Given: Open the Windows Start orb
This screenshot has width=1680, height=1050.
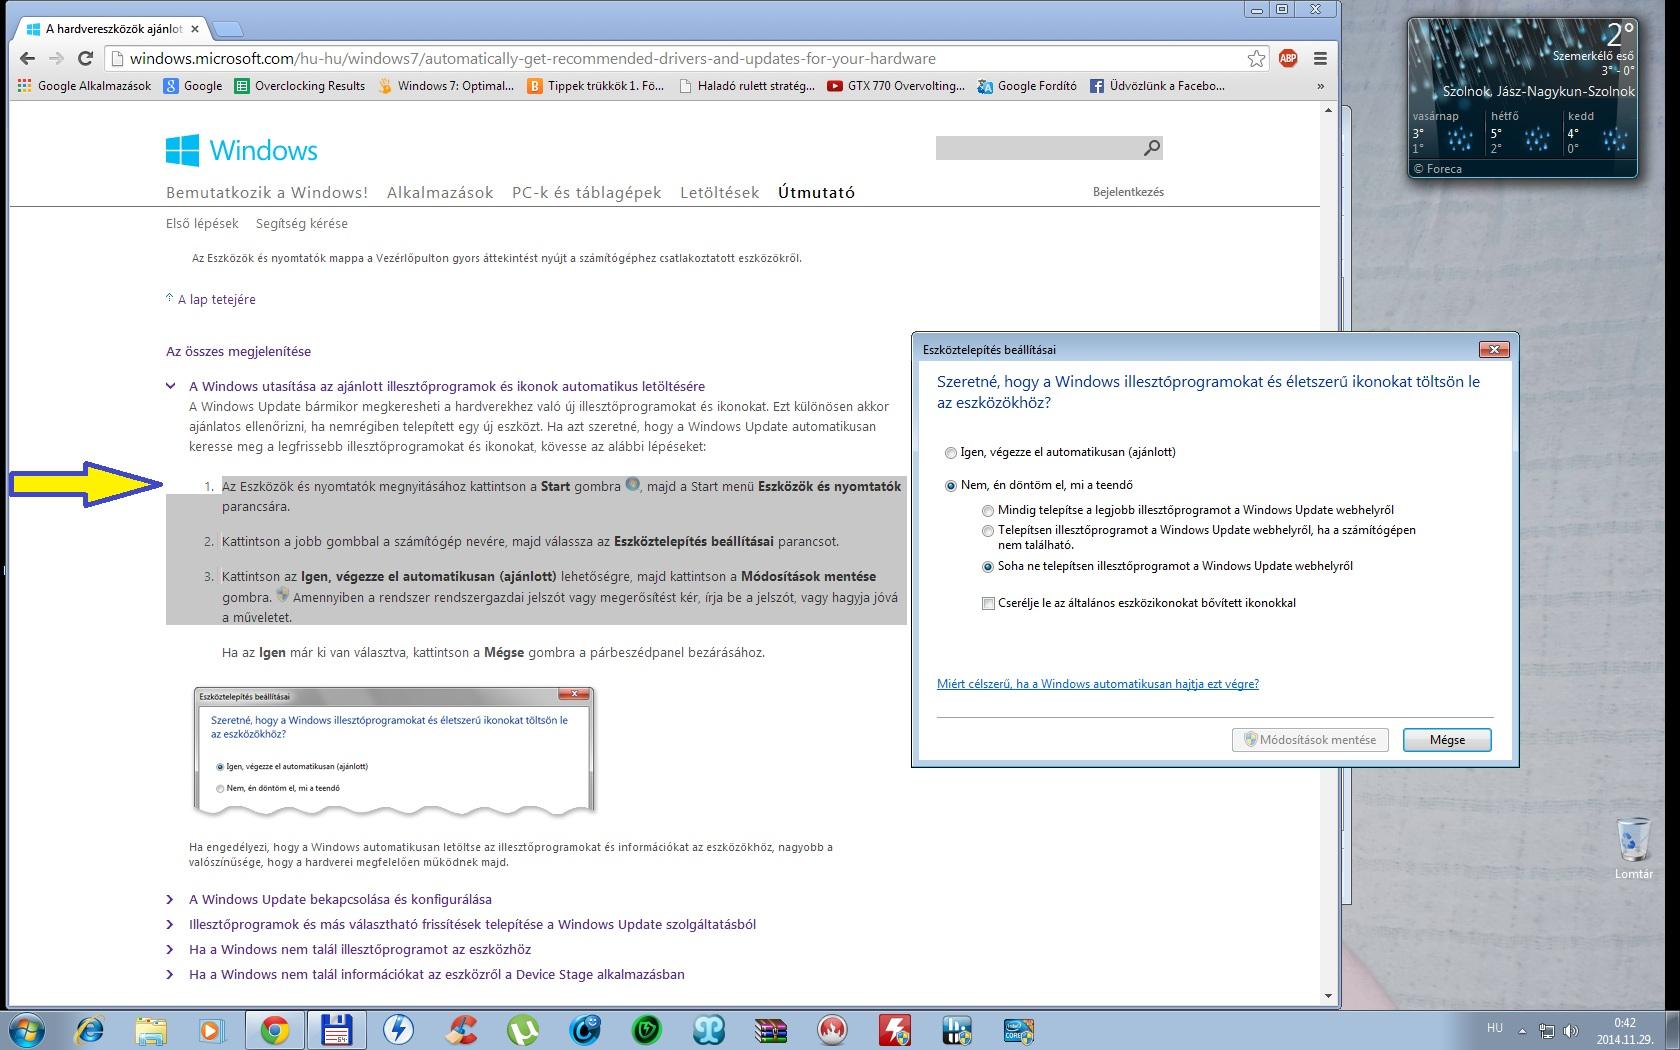Looking at the screenshot, I should pyautogui.click(x=25, y=1029).
